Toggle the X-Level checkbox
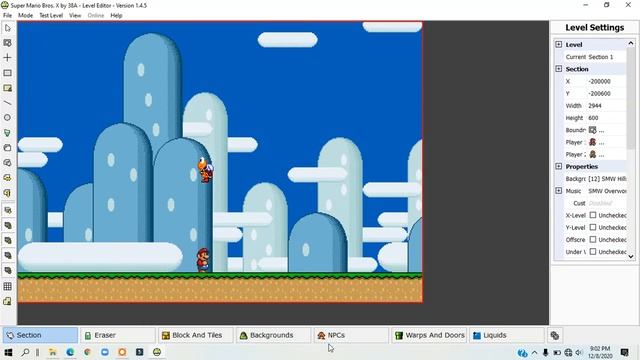Image resolution: width=640 pixels, height=360 pixels. pos(593,215)
